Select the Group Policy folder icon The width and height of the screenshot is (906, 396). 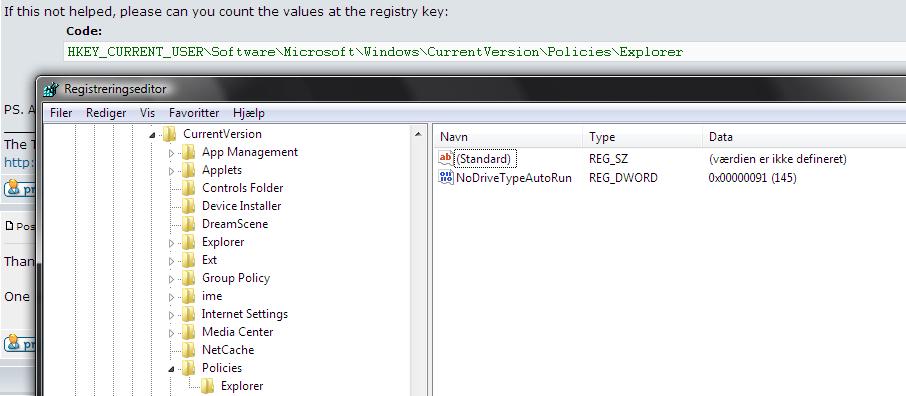pos(188,278)
